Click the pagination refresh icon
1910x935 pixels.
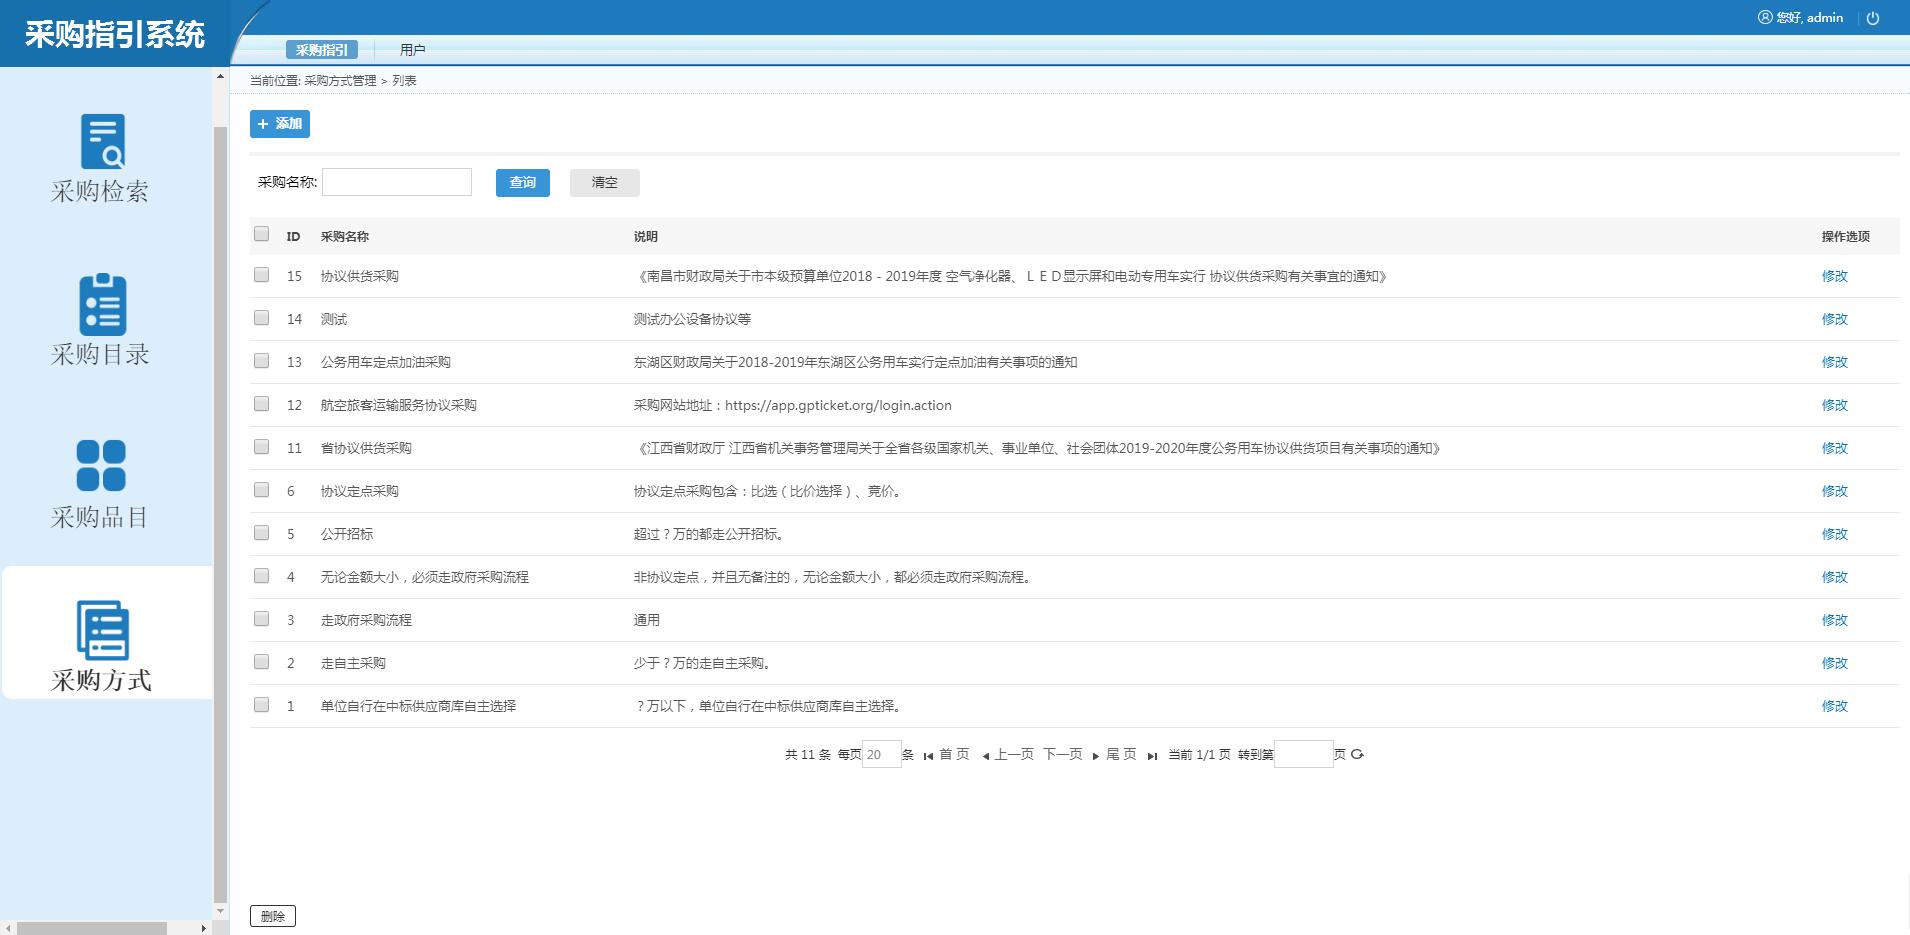[x=1357, y=754]
